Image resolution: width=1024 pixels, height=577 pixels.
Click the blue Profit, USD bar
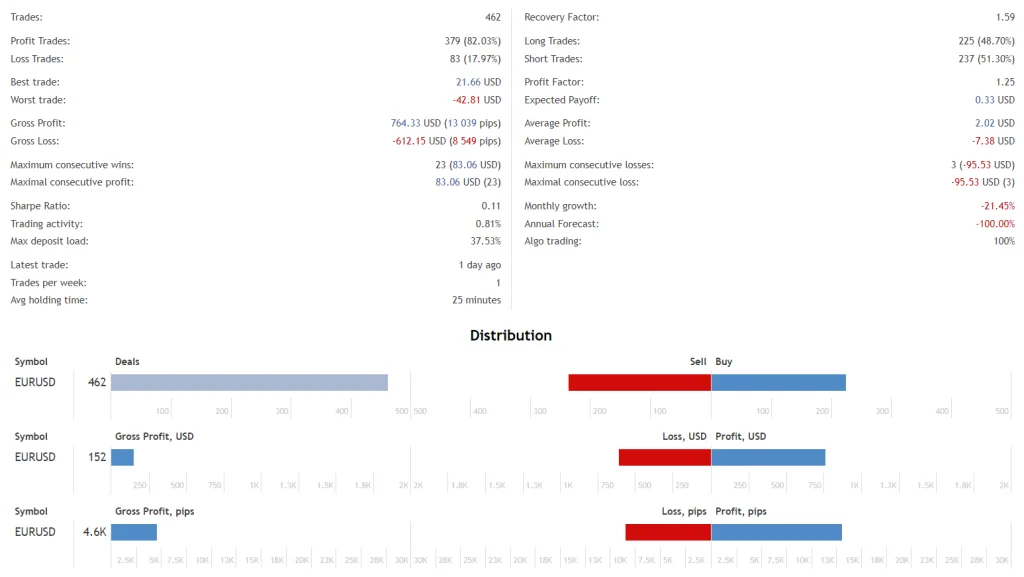(x=768, y=457)
